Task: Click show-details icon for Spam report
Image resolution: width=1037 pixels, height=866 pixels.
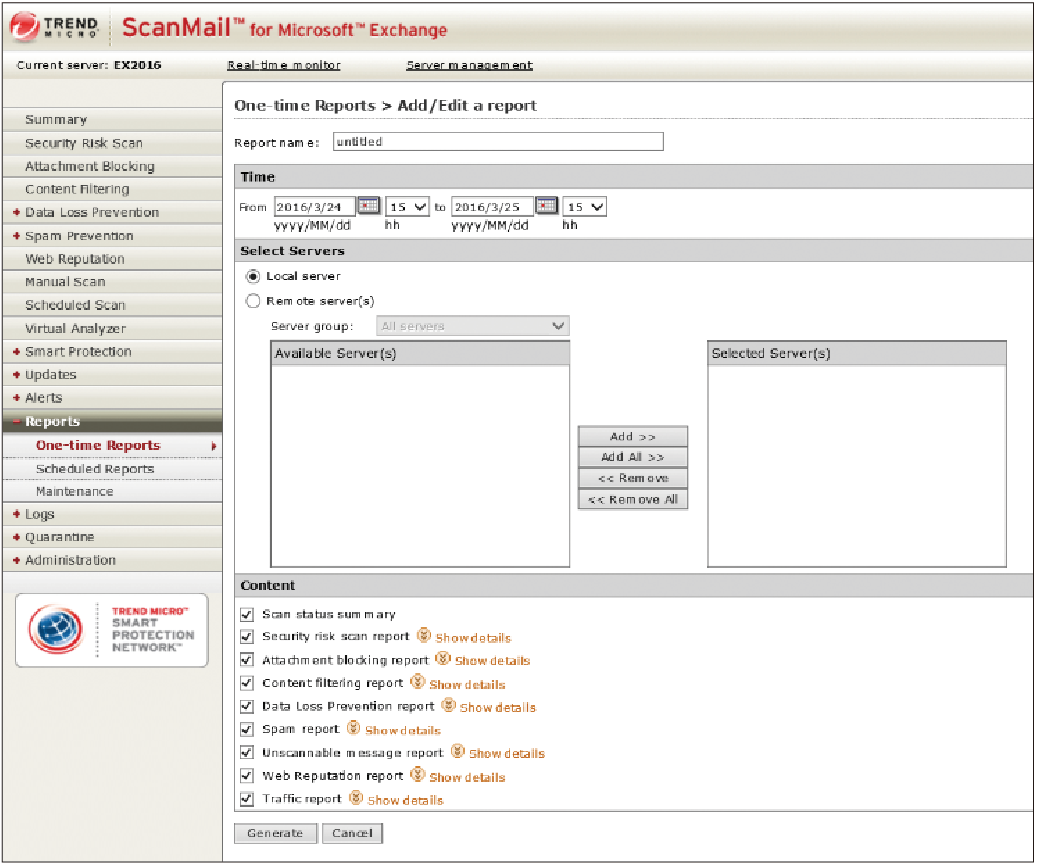Action: click(x=353, y=728)
